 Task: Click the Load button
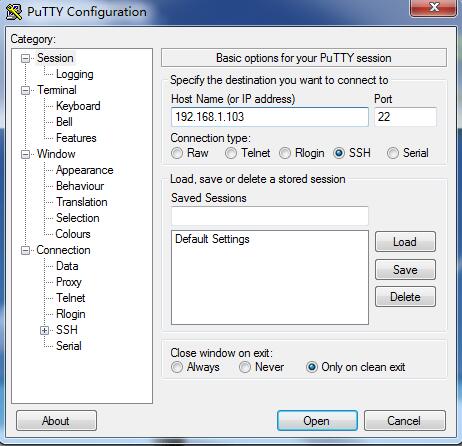click(x=405, y=242)
